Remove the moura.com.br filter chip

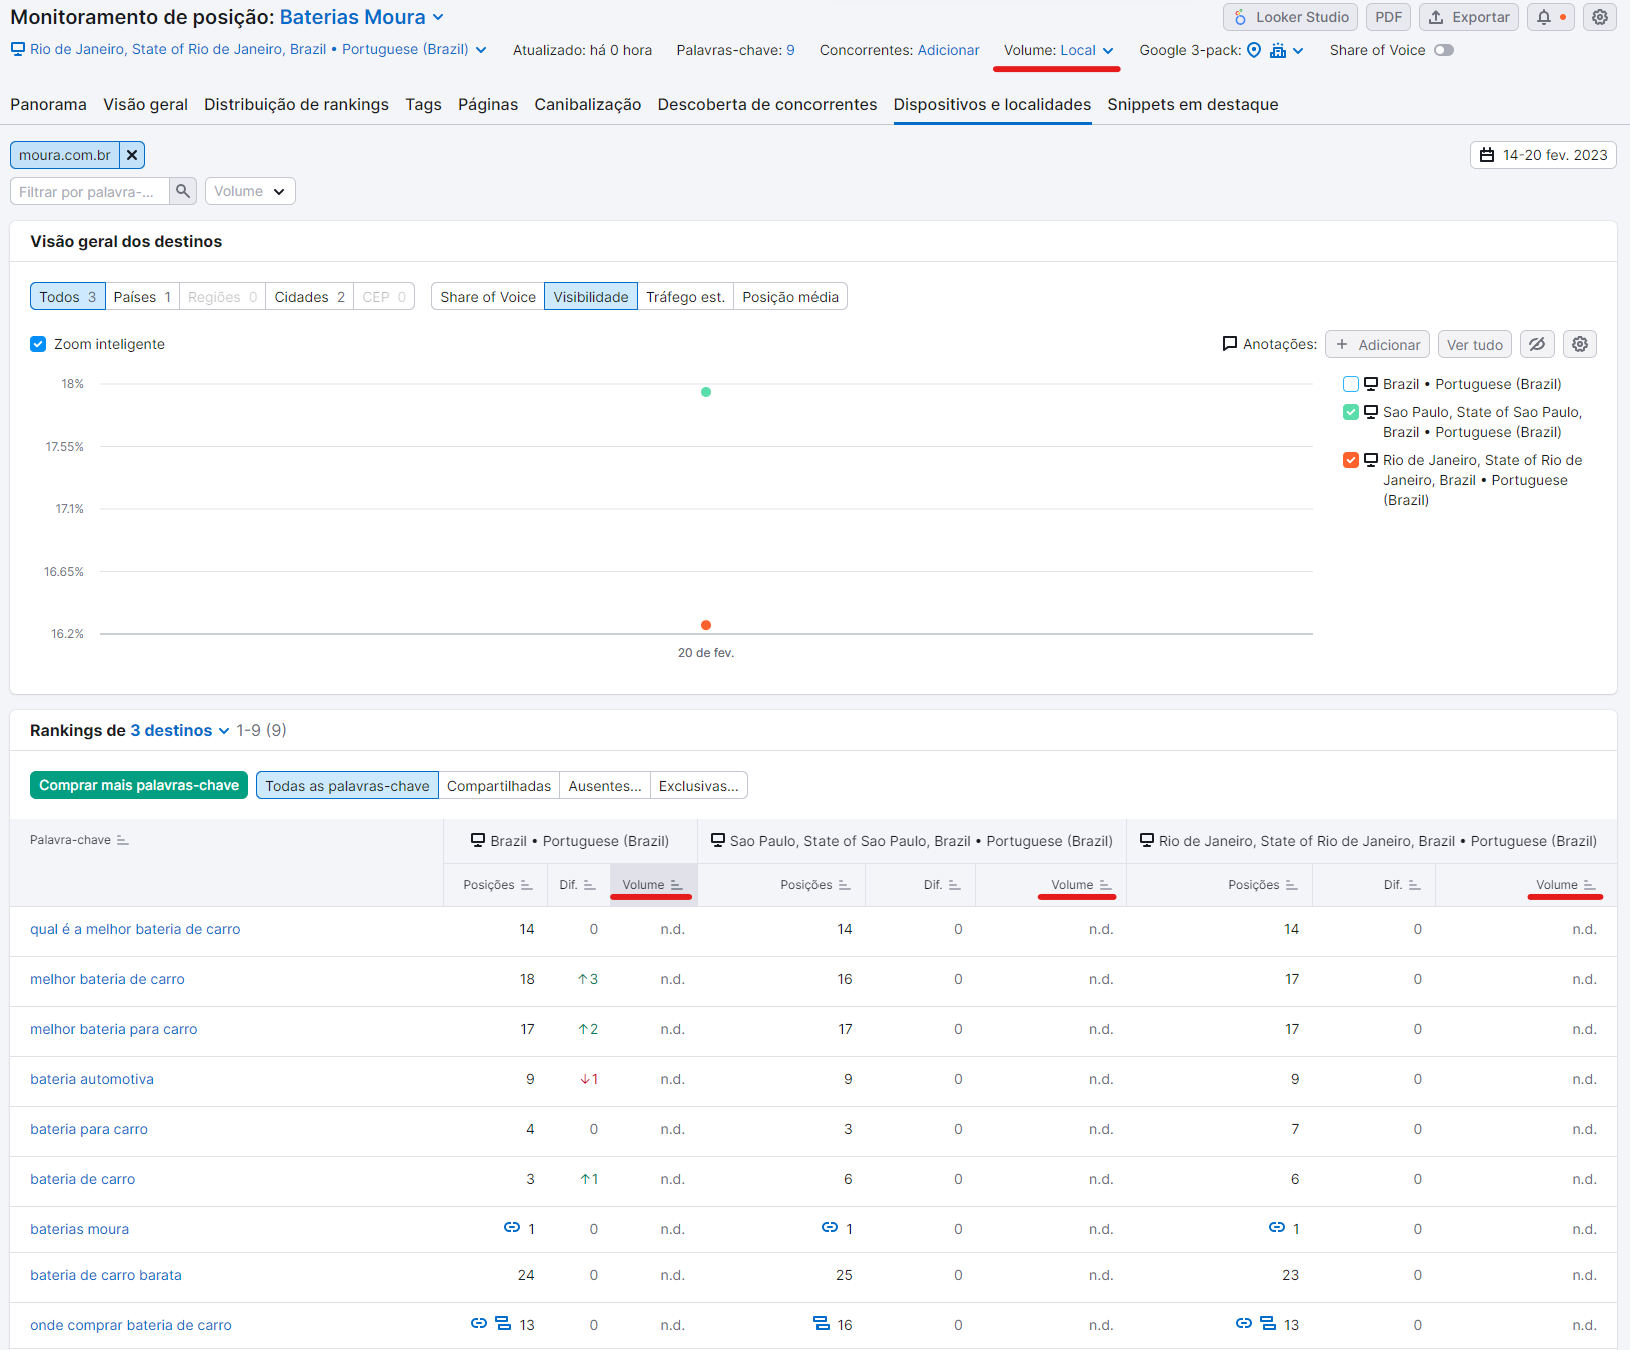132,155
